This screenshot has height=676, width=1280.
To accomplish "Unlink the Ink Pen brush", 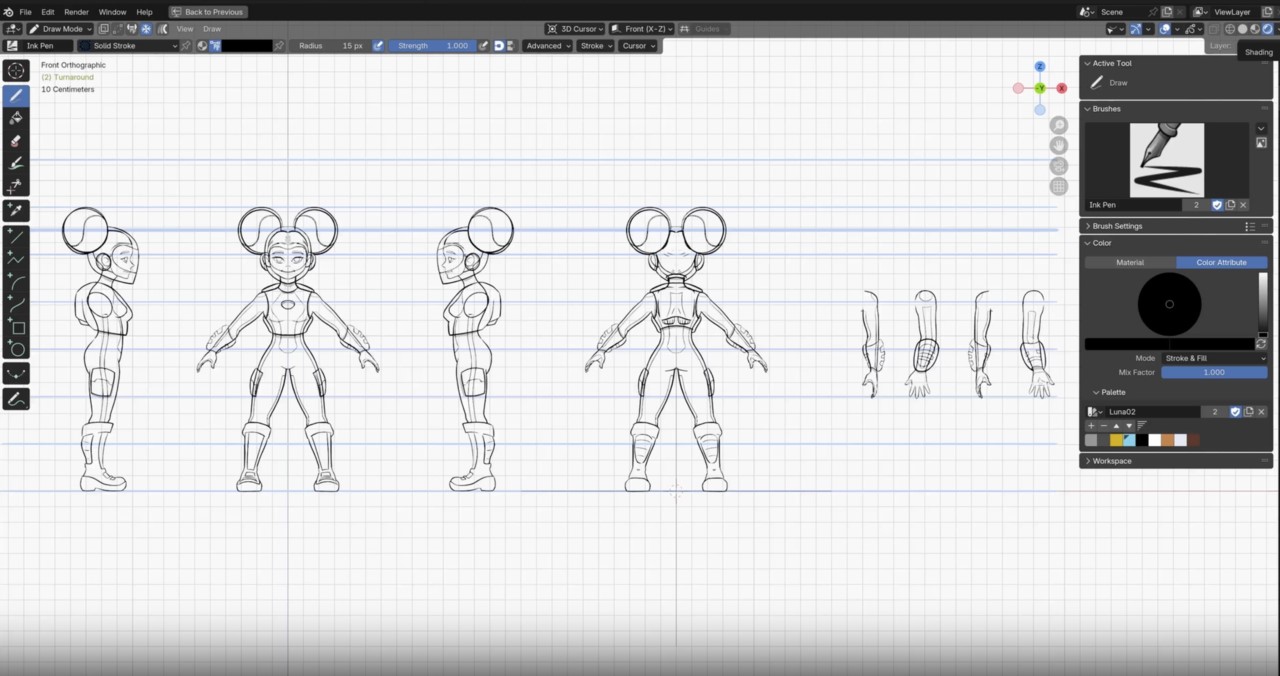I will [x=1243, y=205].
